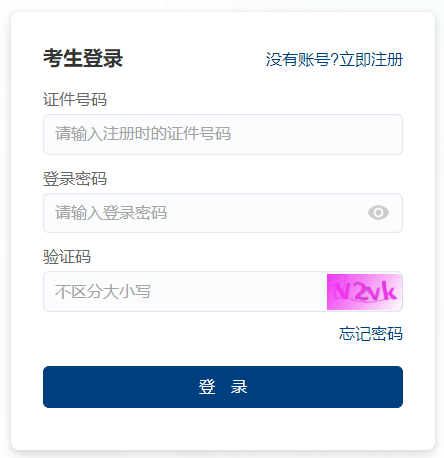This screenshot has height=458, width=444.
Task: Select the 考生登录 heading text
Action: pos(83,58)
